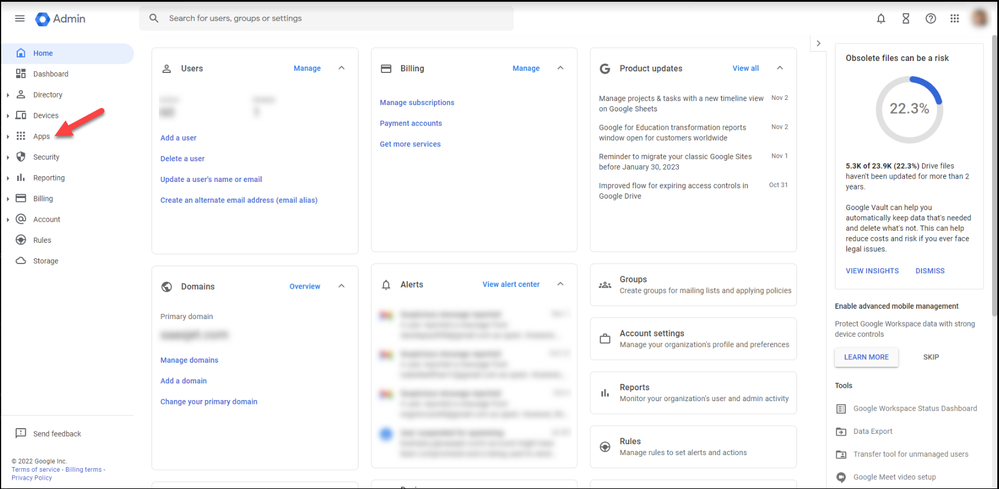Image resolution: width=999 pixels, height=489 pixels.
Task: Open the Account settings card
Action: (x=693, y=339)
